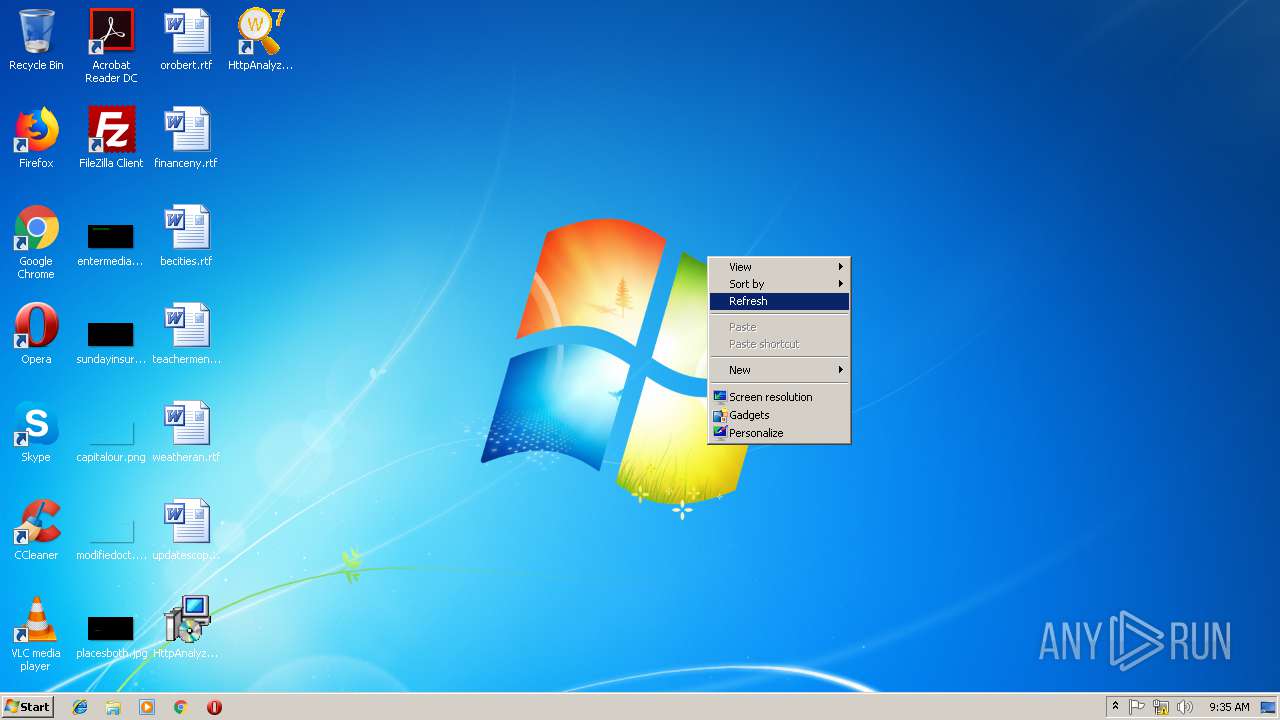Select the placesboth.jpg file
This screenshot has width=1280, height=720.
111,636
